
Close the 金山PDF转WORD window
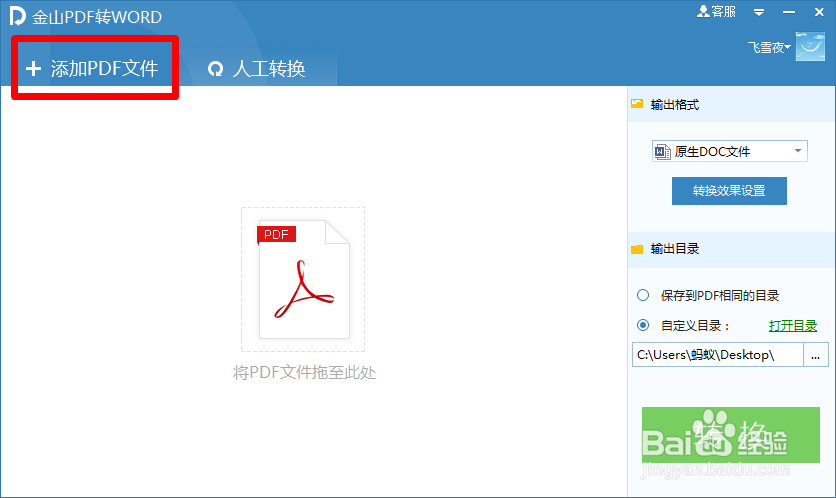click(x=819, y=12)
